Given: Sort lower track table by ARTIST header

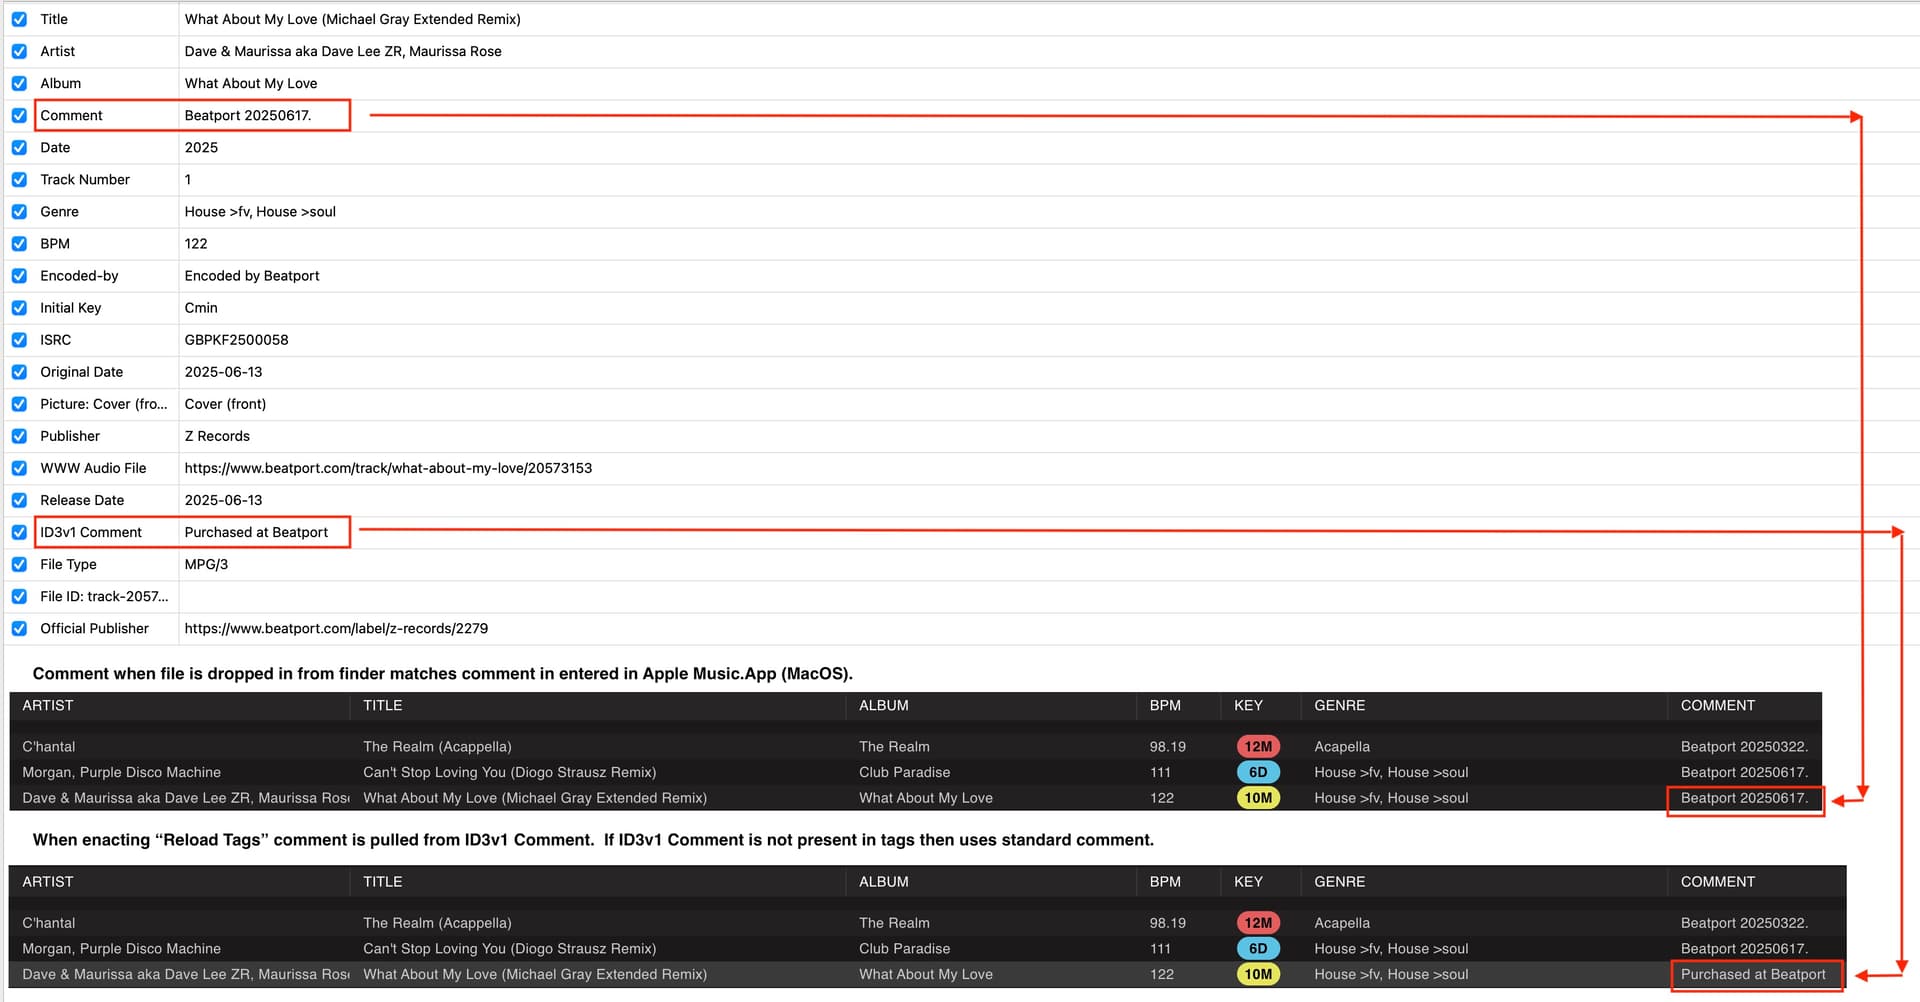Looking at the screenshot, I should click(x=48, y=881).
